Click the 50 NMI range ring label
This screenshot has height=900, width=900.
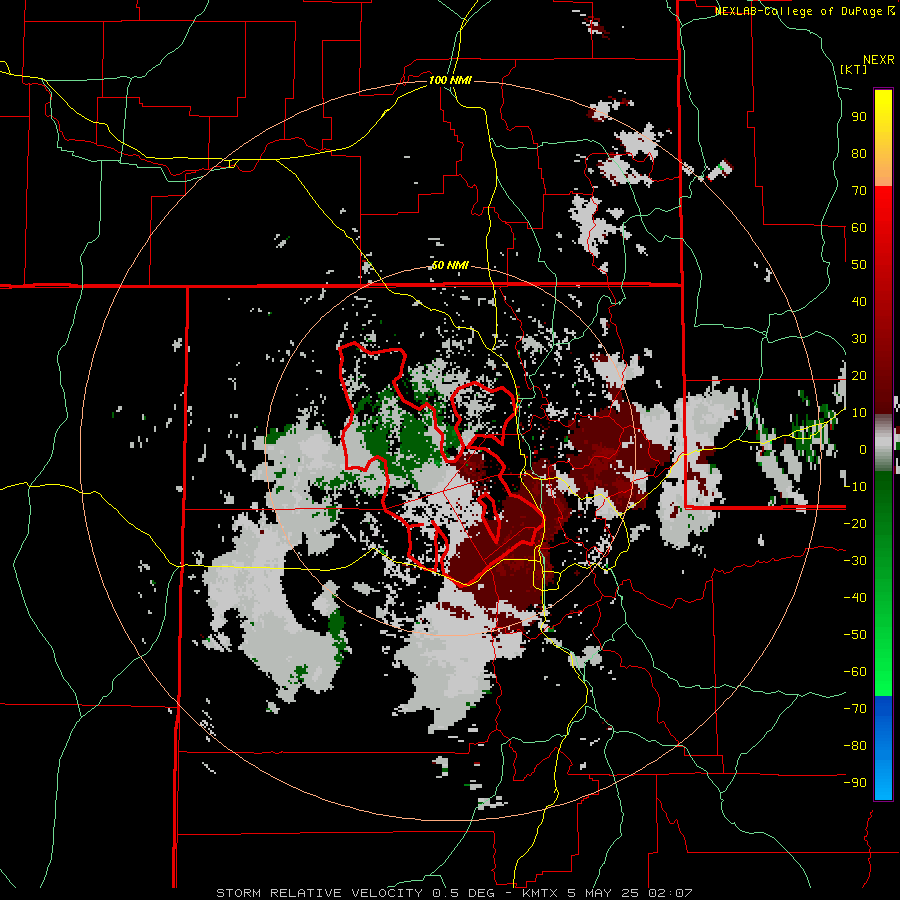pos(450,265)
